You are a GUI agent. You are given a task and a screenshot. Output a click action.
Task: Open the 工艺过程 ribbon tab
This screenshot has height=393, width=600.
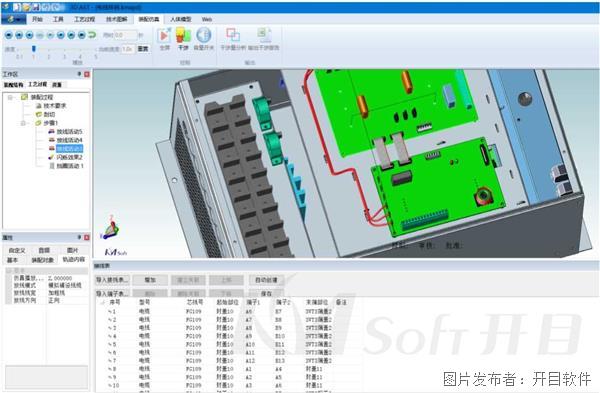click(84, 19)
